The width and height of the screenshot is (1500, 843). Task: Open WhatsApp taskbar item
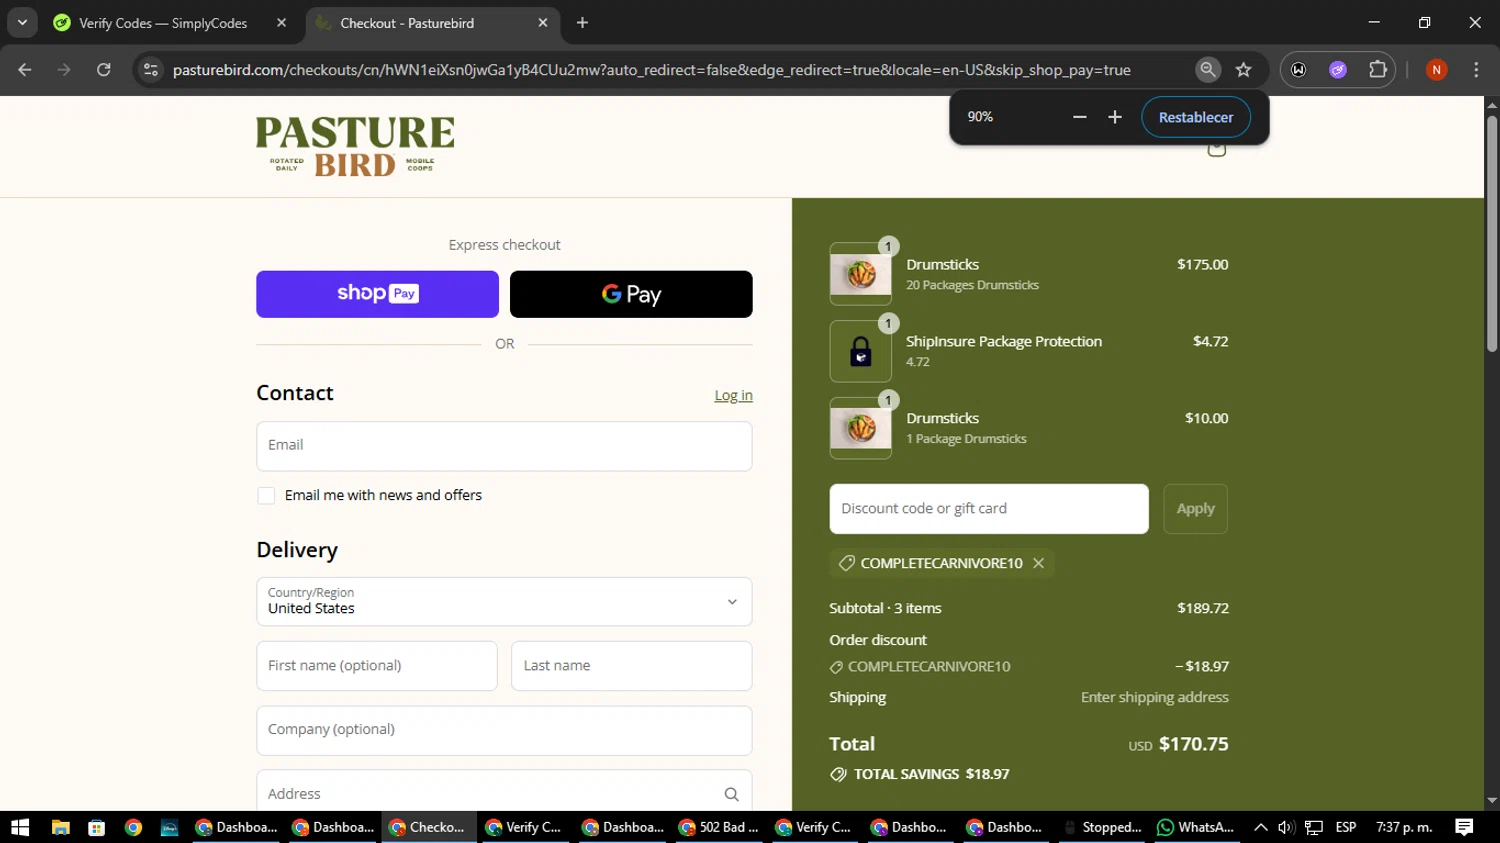[x=1196, y=827]
